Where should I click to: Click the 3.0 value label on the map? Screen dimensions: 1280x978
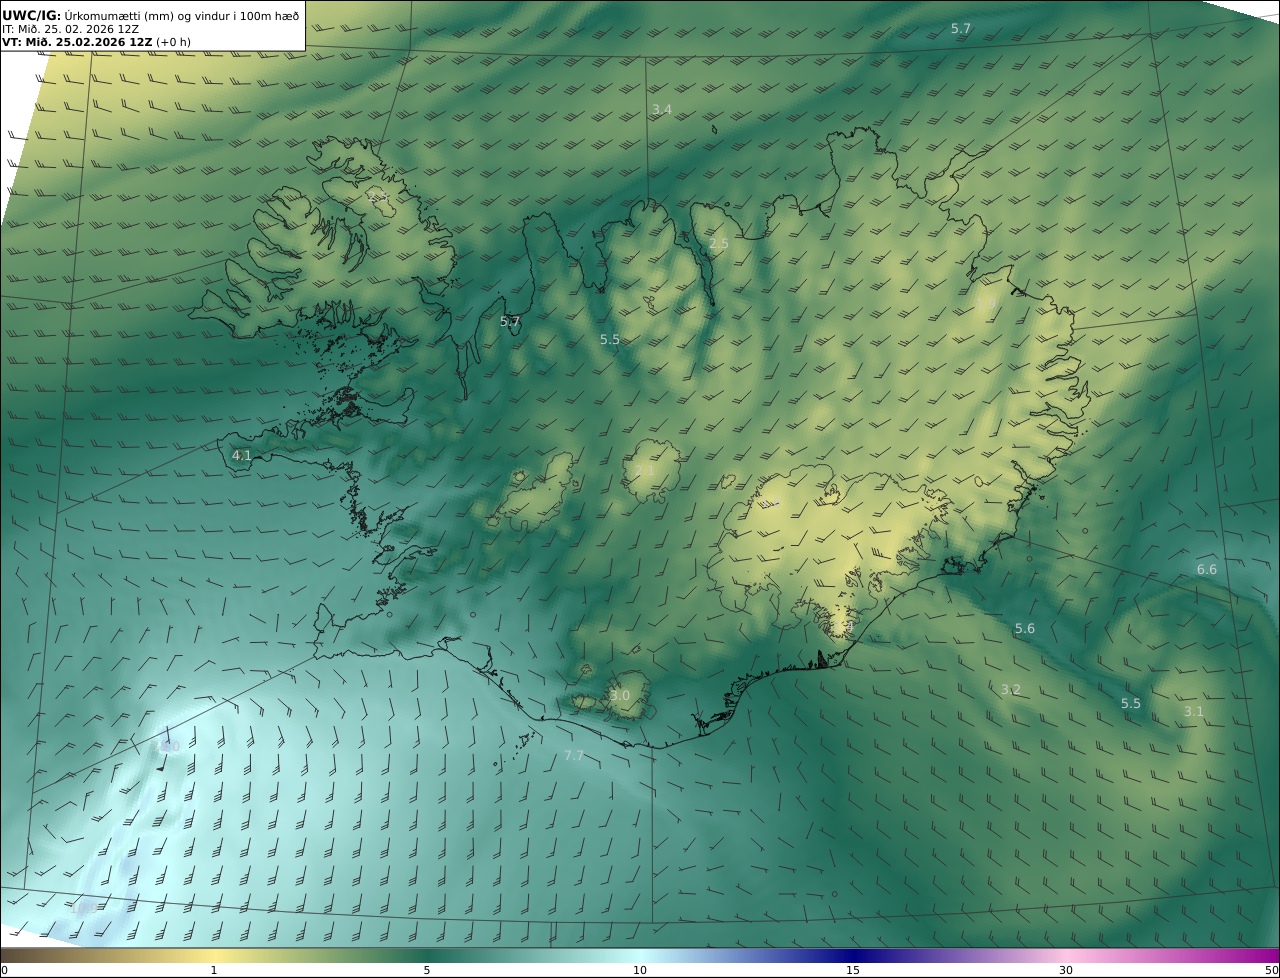pyautogui.click(x=620, y=695)
